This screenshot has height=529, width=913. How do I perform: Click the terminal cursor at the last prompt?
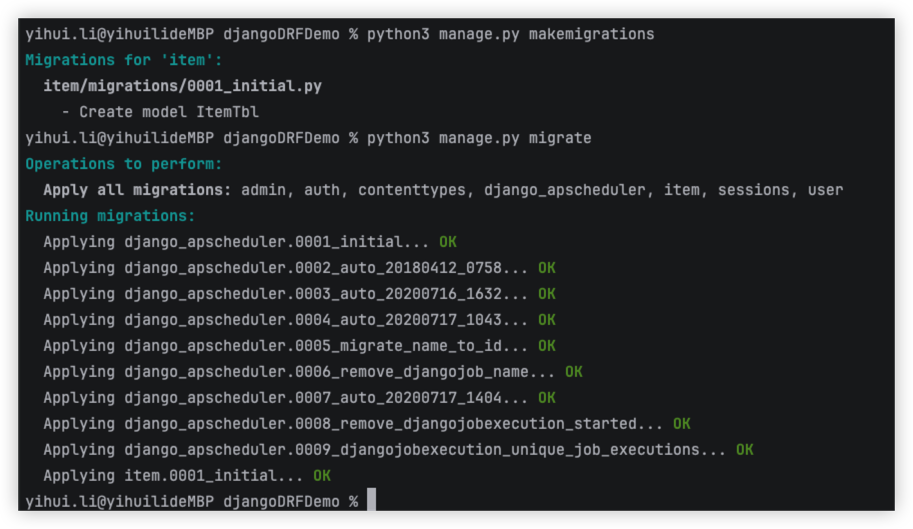click(371, 500)
